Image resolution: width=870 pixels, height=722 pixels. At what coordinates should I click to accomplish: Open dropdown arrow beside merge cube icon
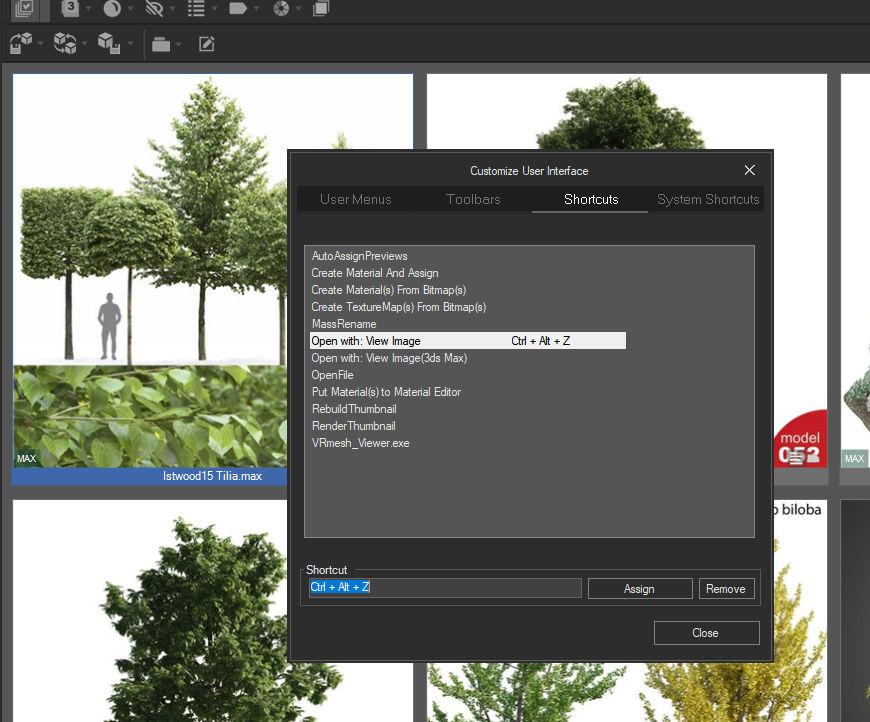tap(41, 43)
